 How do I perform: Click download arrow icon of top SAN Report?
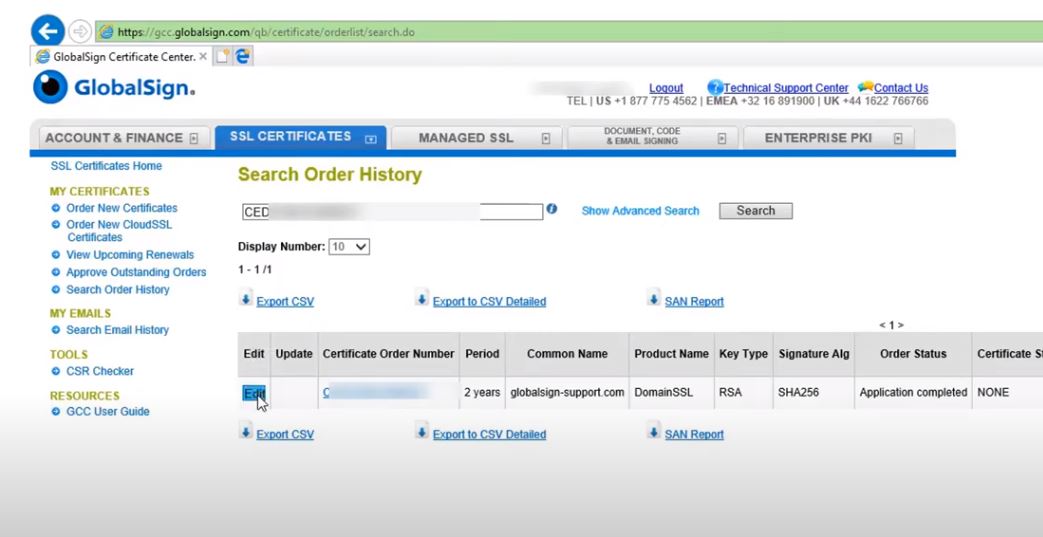click(654, 299)
